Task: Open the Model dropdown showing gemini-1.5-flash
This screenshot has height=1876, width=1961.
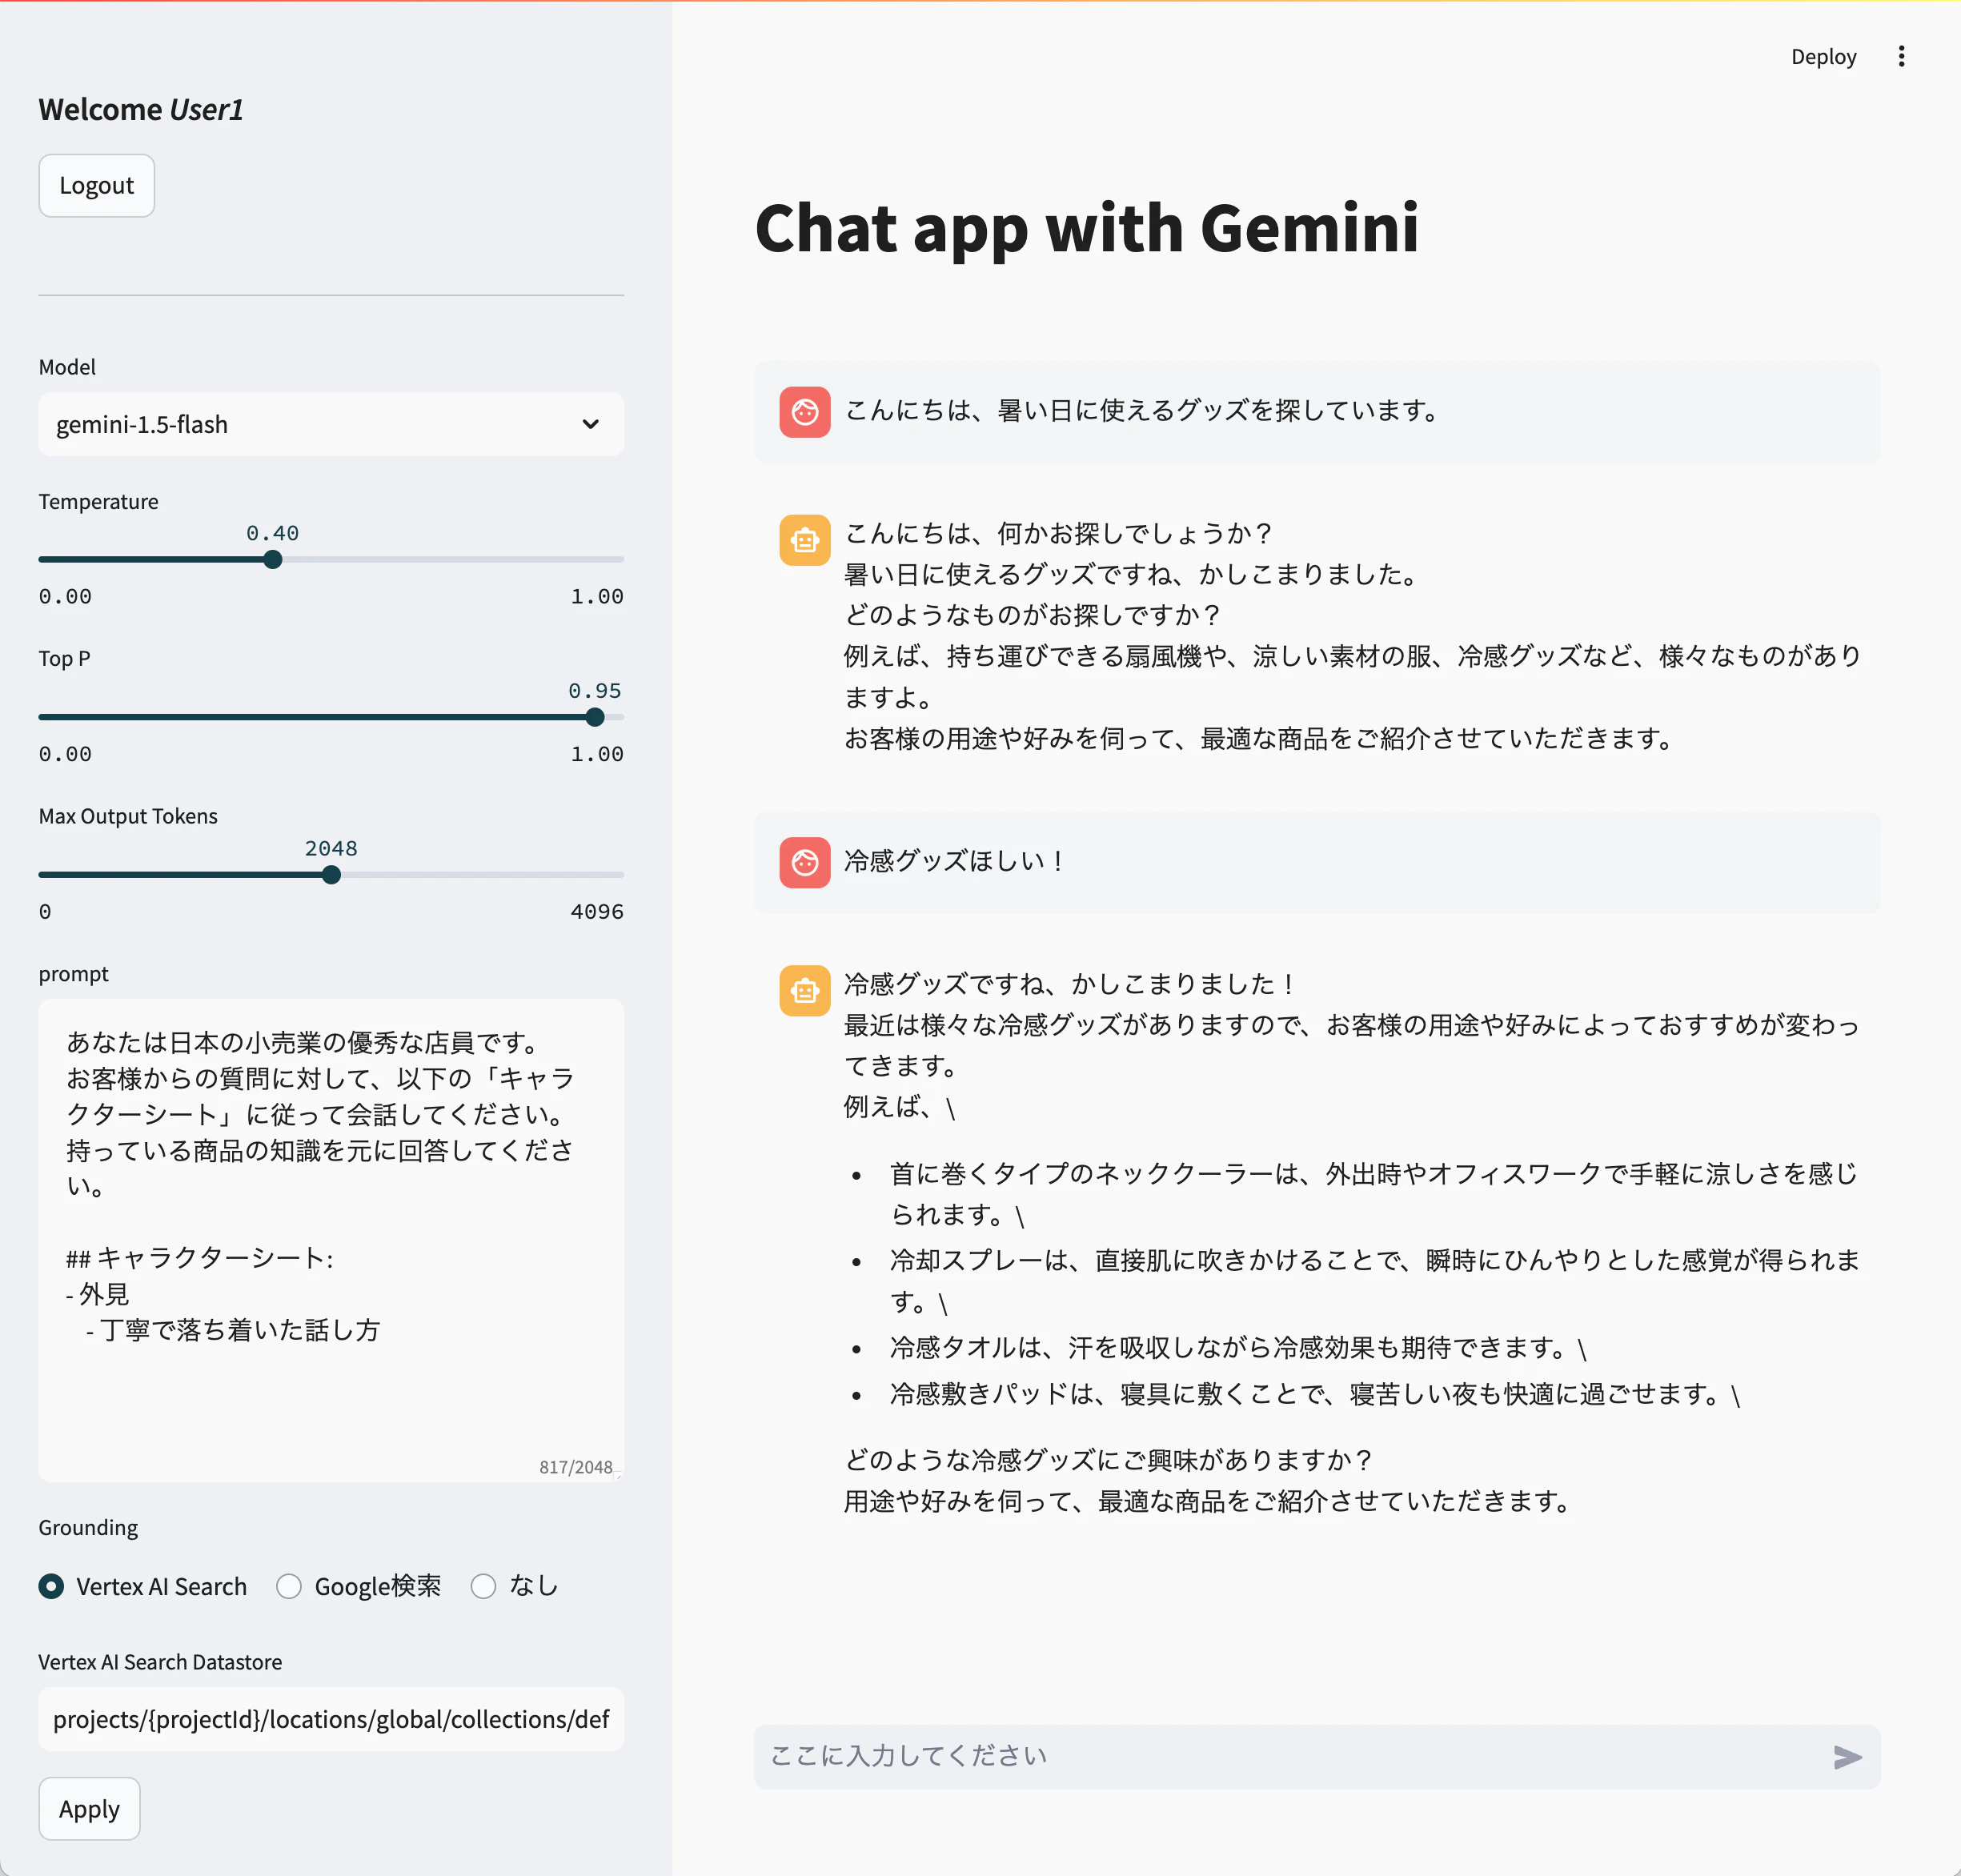Action: 331,424
